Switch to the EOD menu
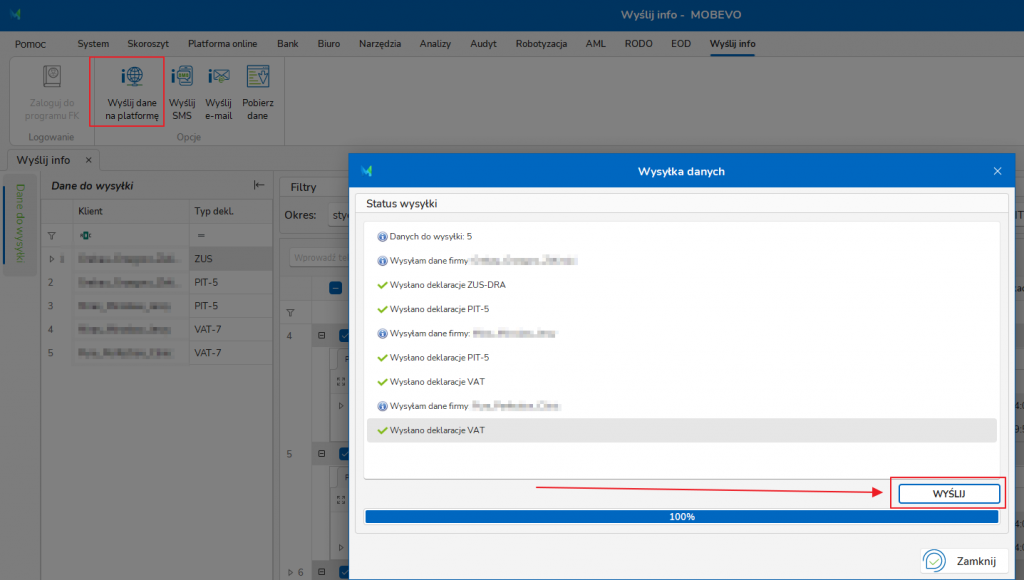The width and height of the screenshot is (1024, 580). [x=681, y=44]
